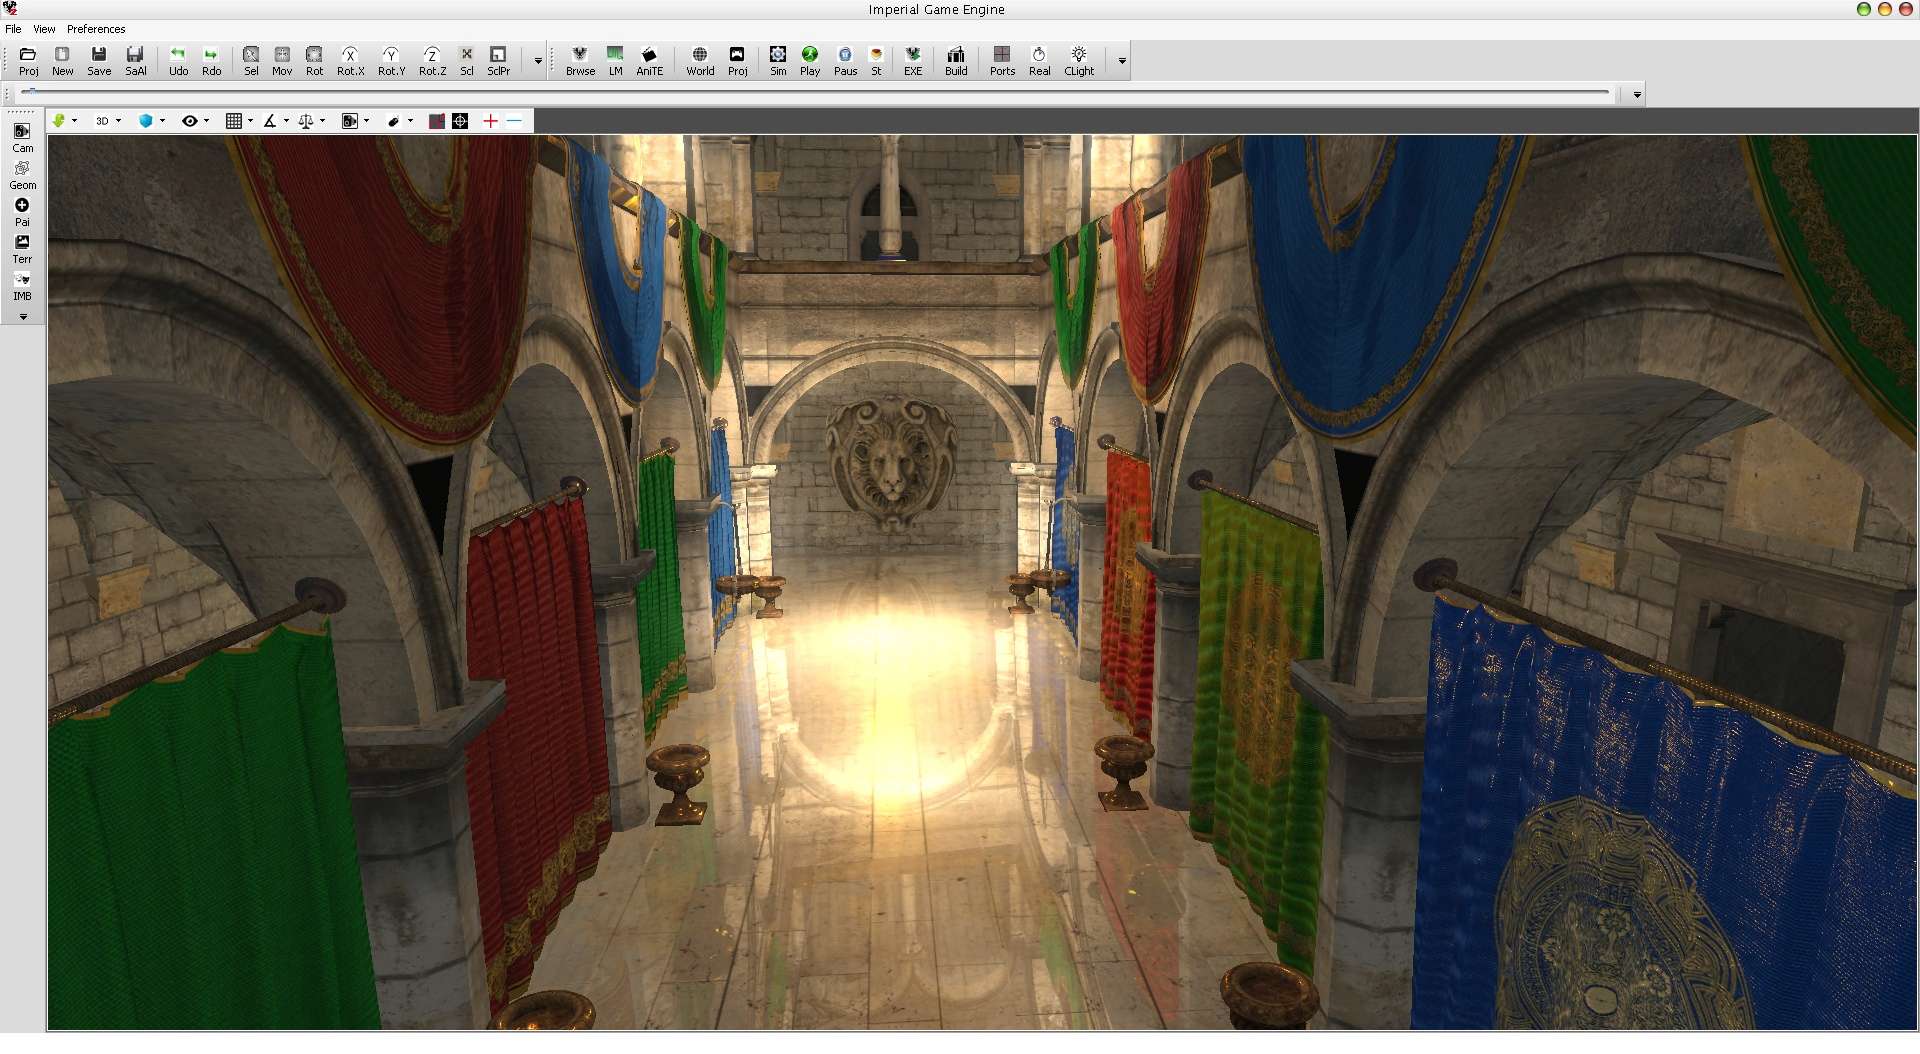Undo last action with Udo
This screenshot has height=1054, width=1920.
click(x=178, y=60)
